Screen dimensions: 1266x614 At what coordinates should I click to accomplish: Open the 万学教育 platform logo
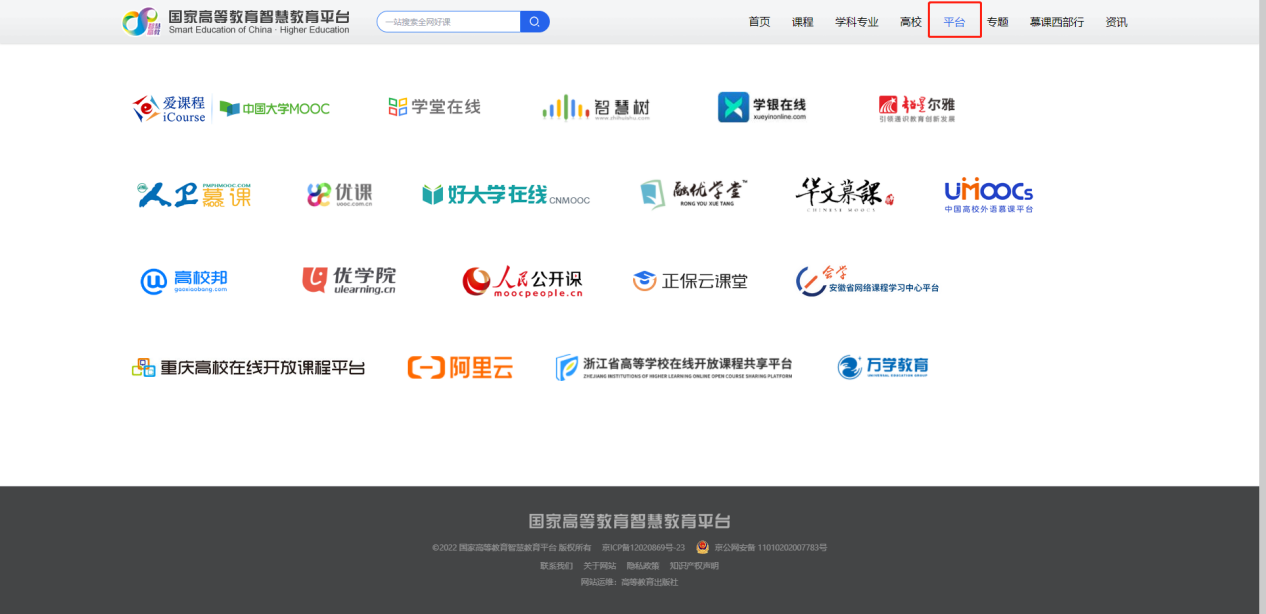click(883, 367)
